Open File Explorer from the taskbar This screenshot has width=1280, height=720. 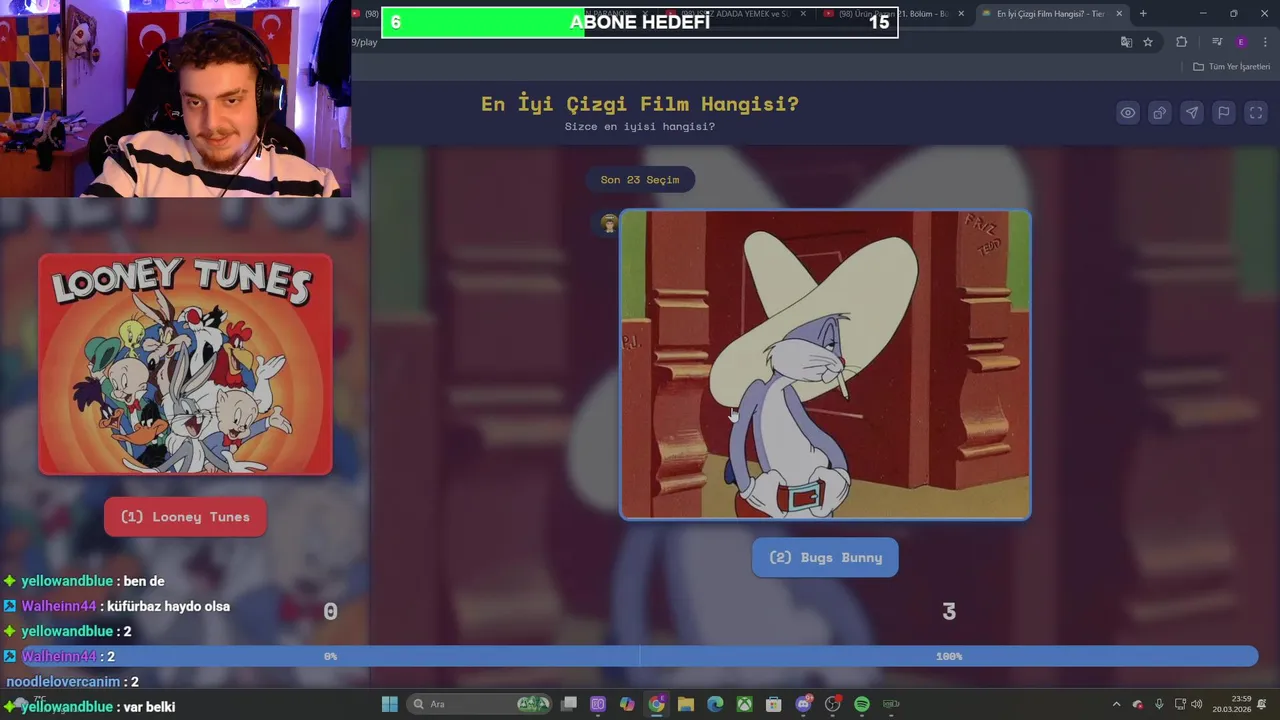(686, 704)
